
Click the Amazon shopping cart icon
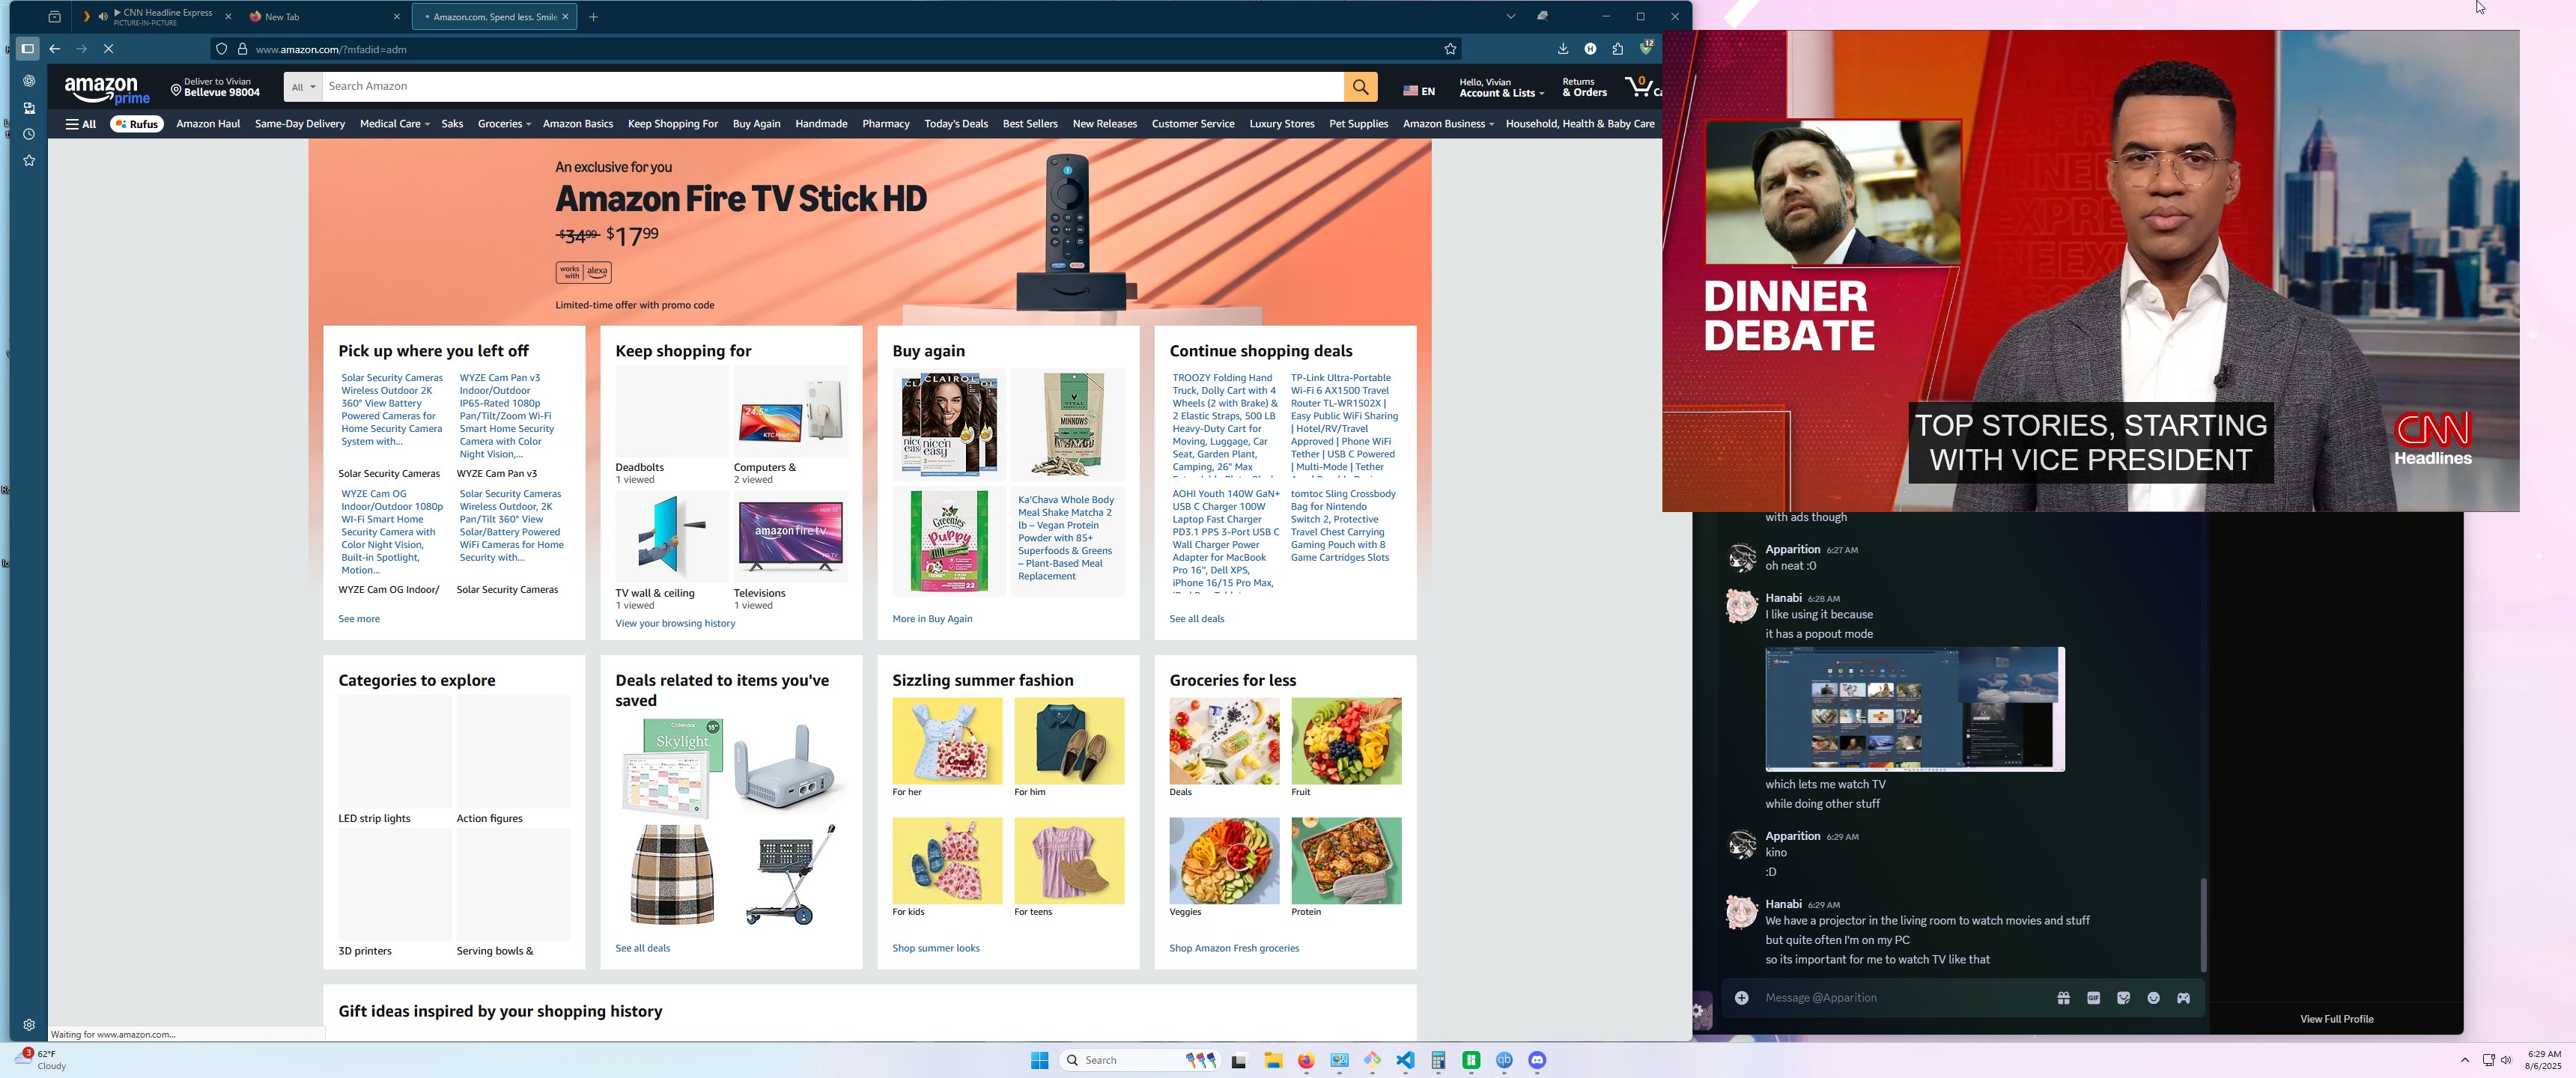click(1640, 87)
